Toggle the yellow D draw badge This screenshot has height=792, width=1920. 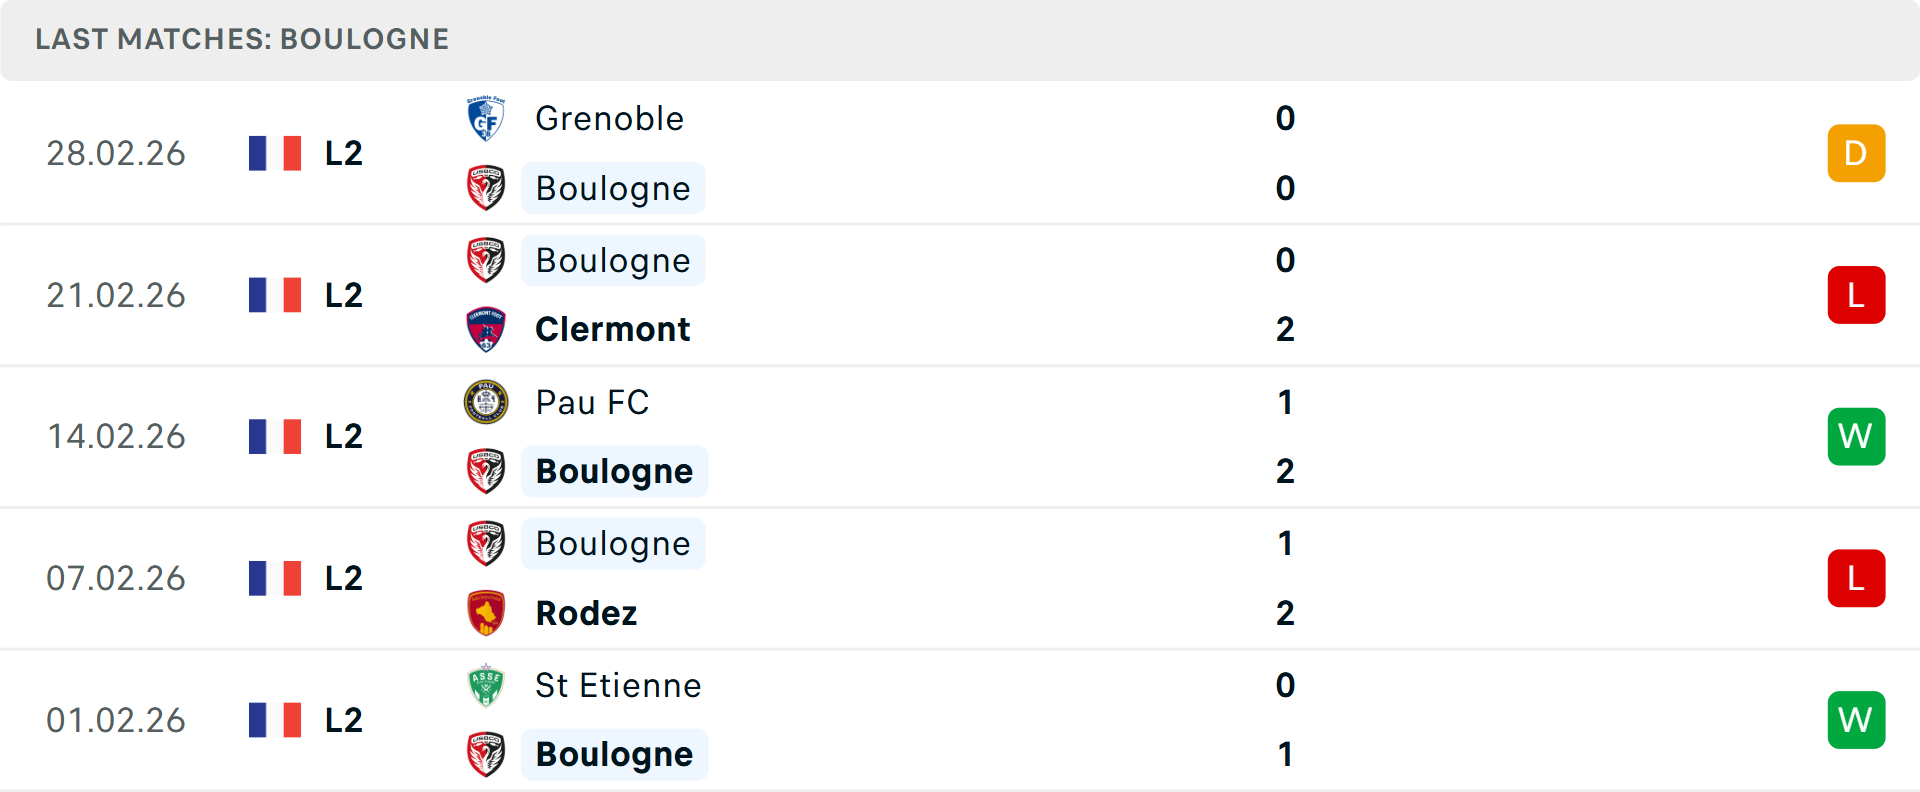1857,153
